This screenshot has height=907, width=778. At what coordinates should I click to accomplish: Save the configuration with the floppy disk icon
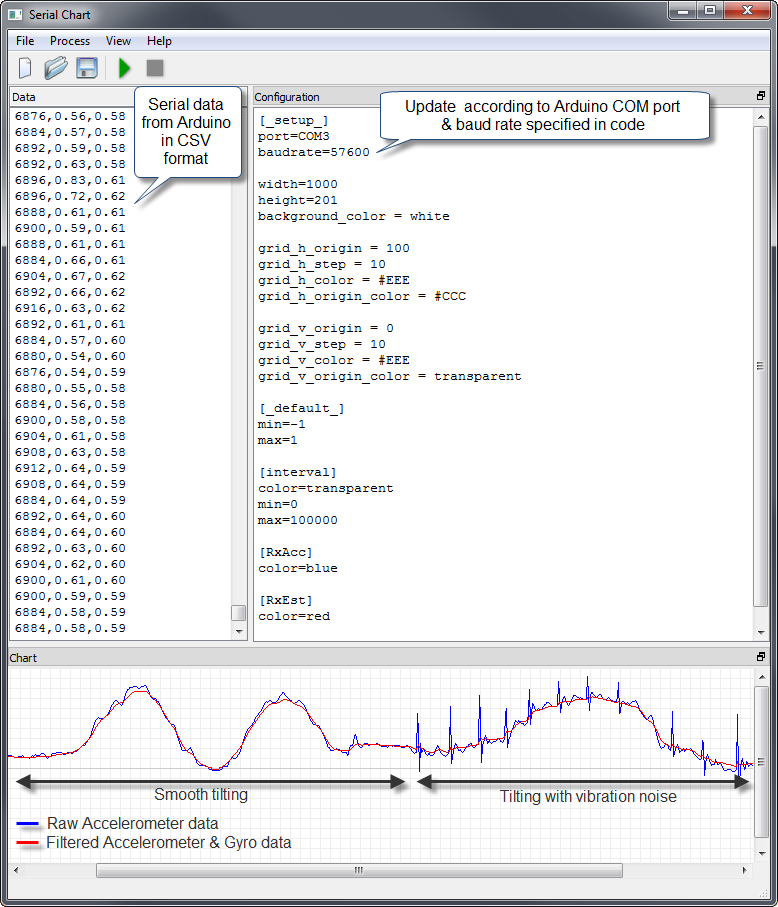[87, 68]
